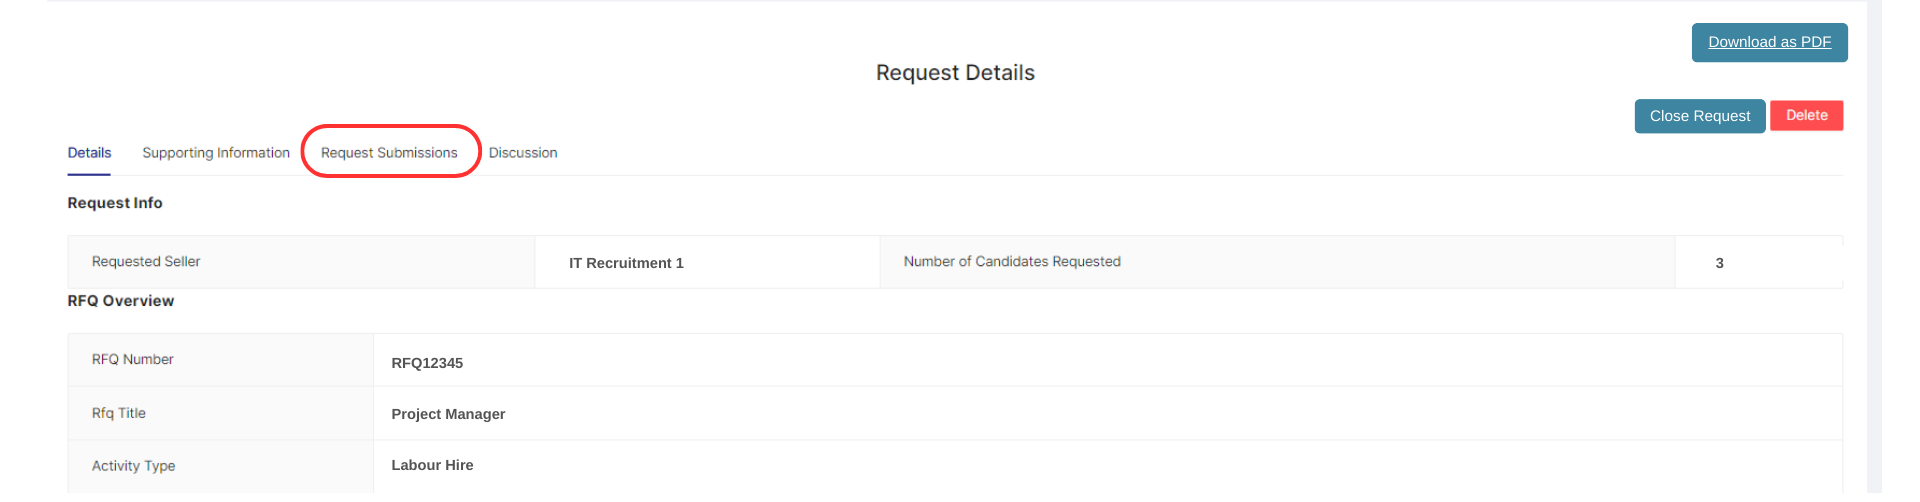Open the Supporting Information tab
1920x502 pixels.
pos(216,153)
